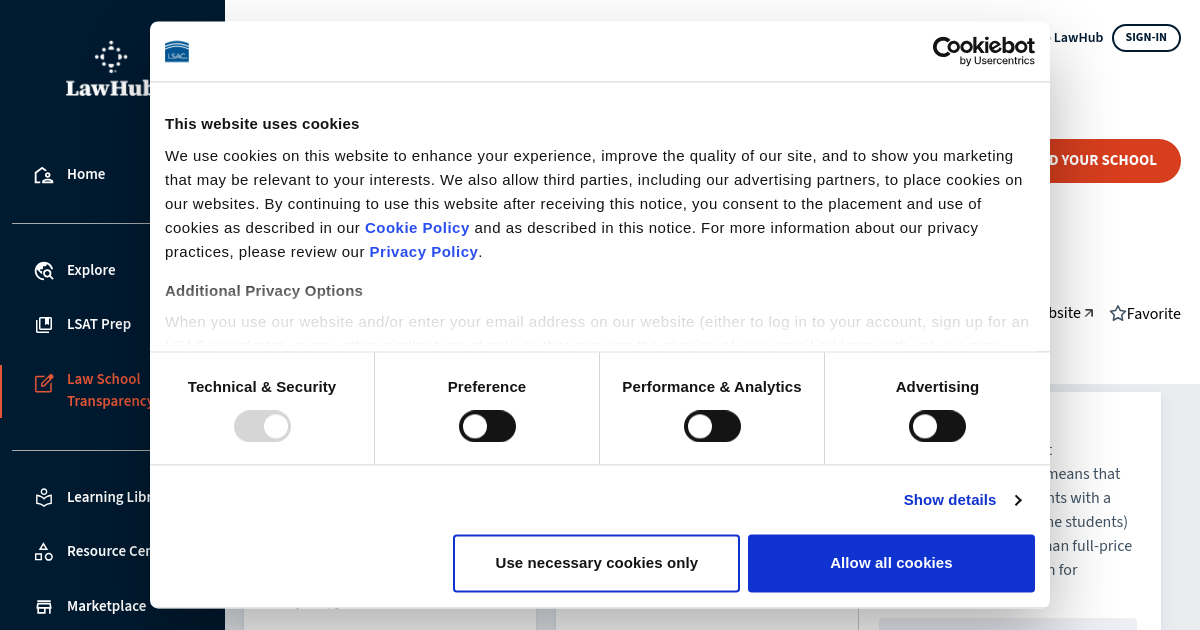The image size is (1200, 630).
Task: Expand Show details chevron
Action: click(x=1018, y=500)
